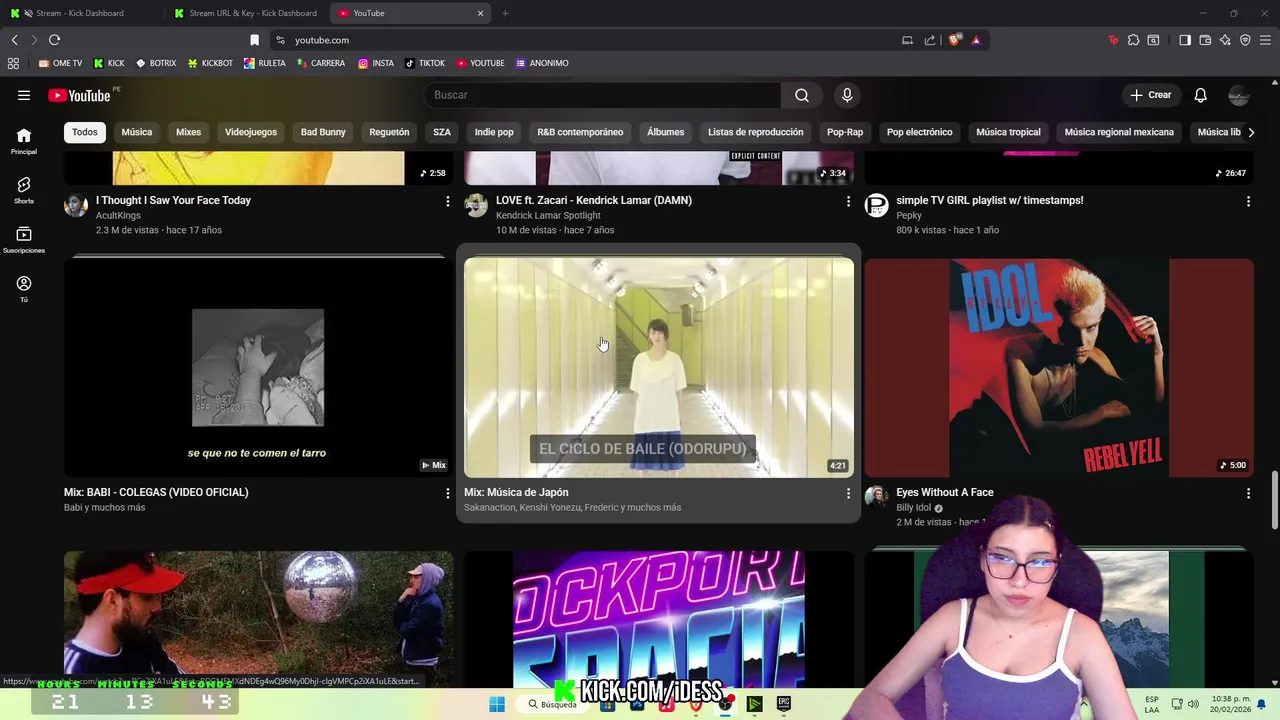Open options for Eyes Without A Face
Screen dimensions: 1280x720
tap(1248, 493)
